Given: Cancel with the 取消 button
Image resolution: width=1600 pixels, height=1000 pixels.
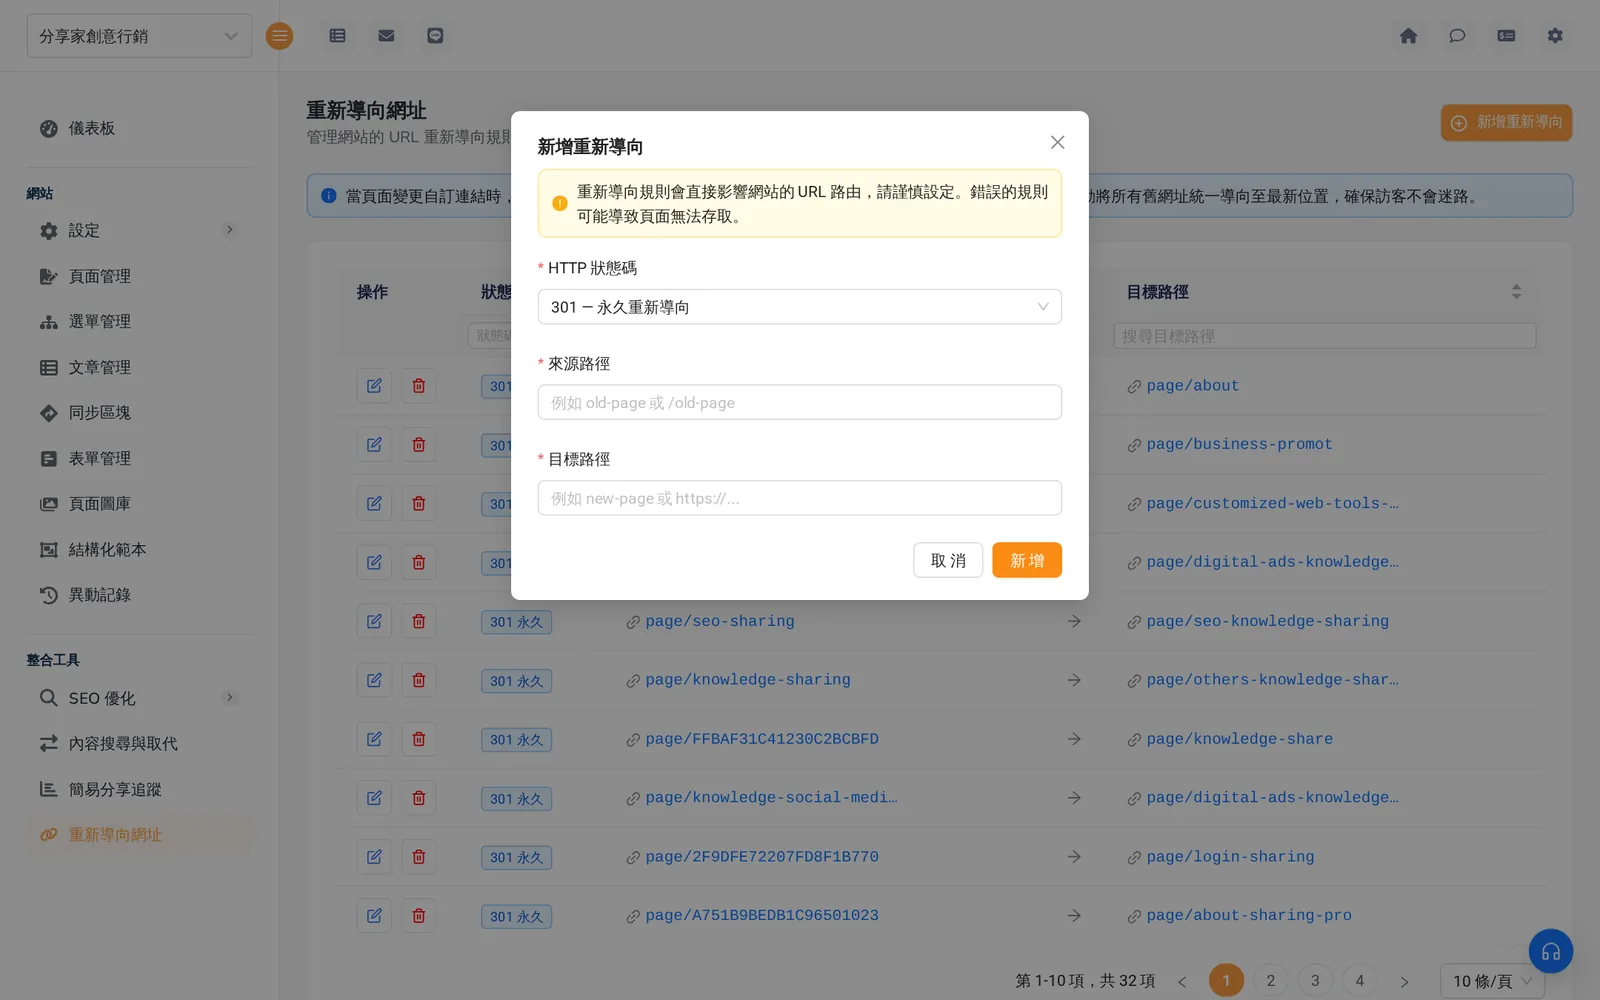Looking at the screenshot, I should 948,560.
